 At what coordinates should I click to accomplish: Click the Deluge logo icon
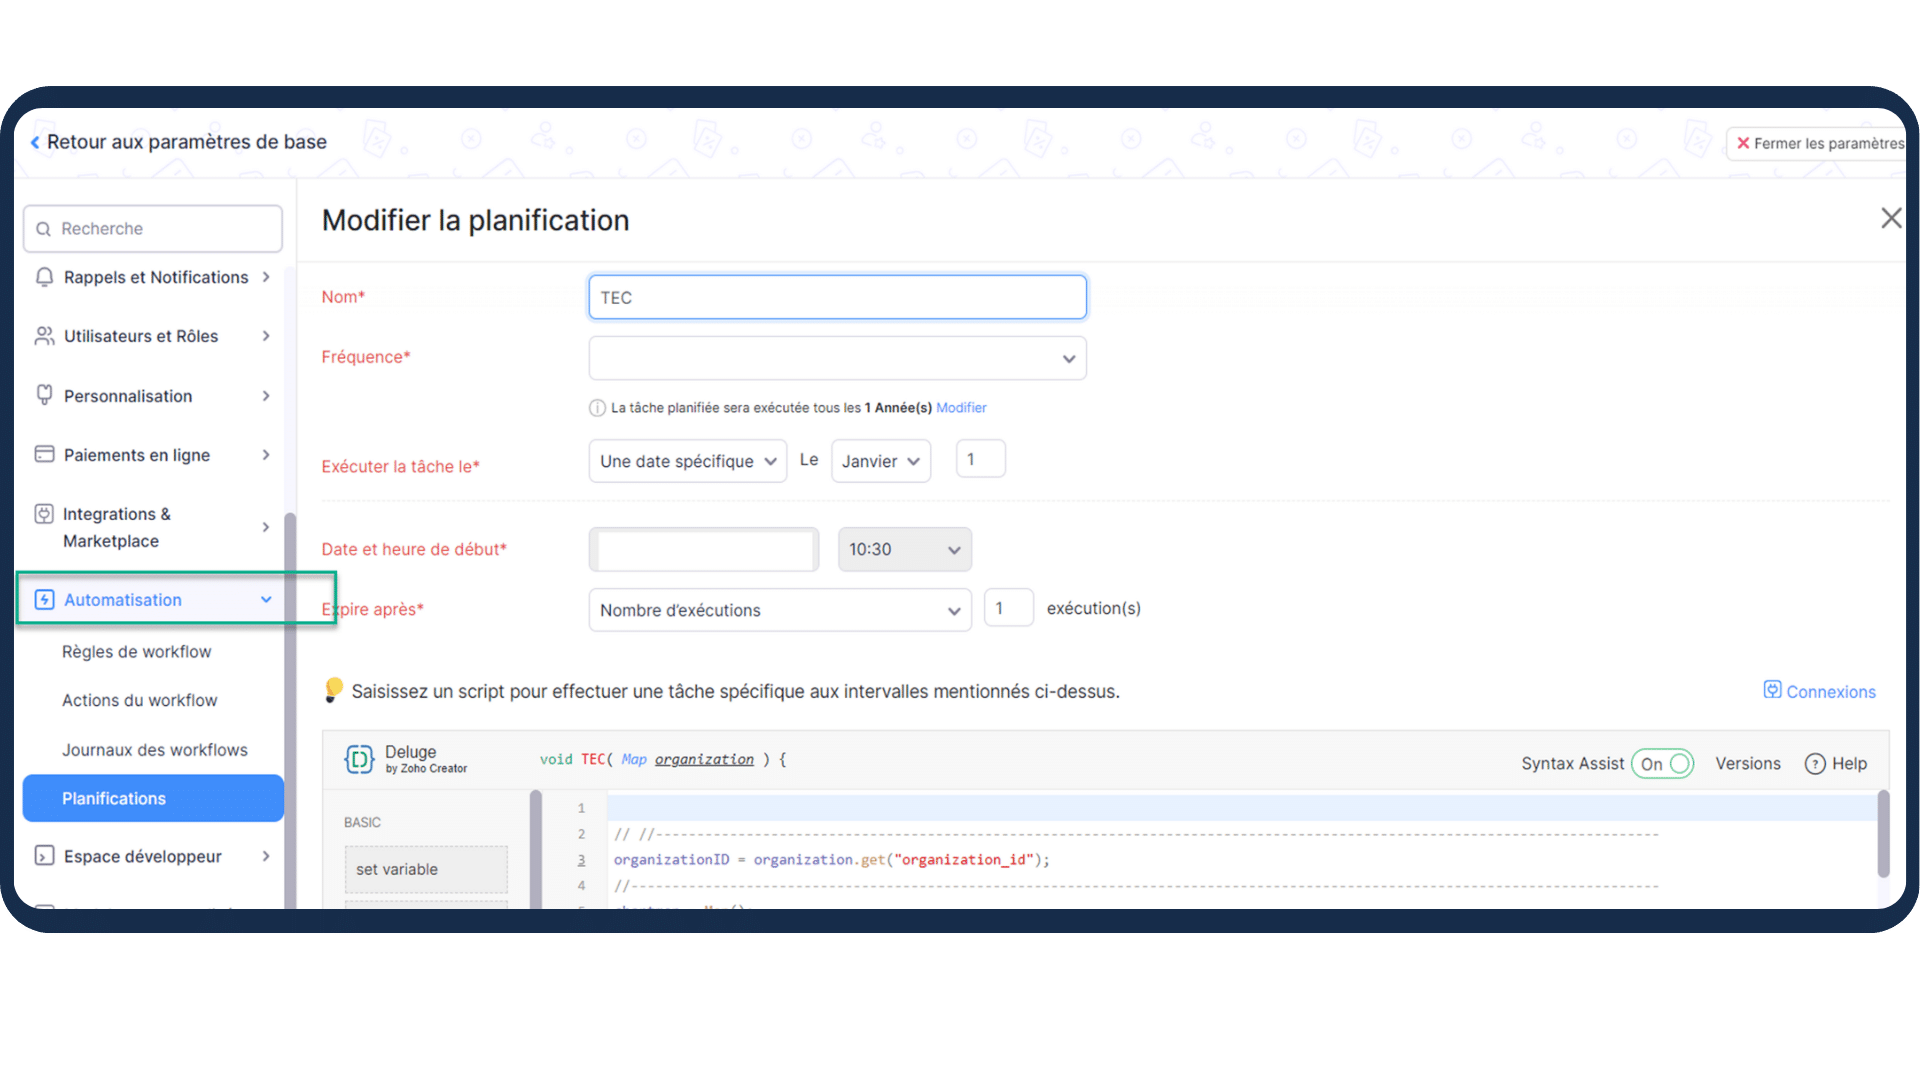359,760
